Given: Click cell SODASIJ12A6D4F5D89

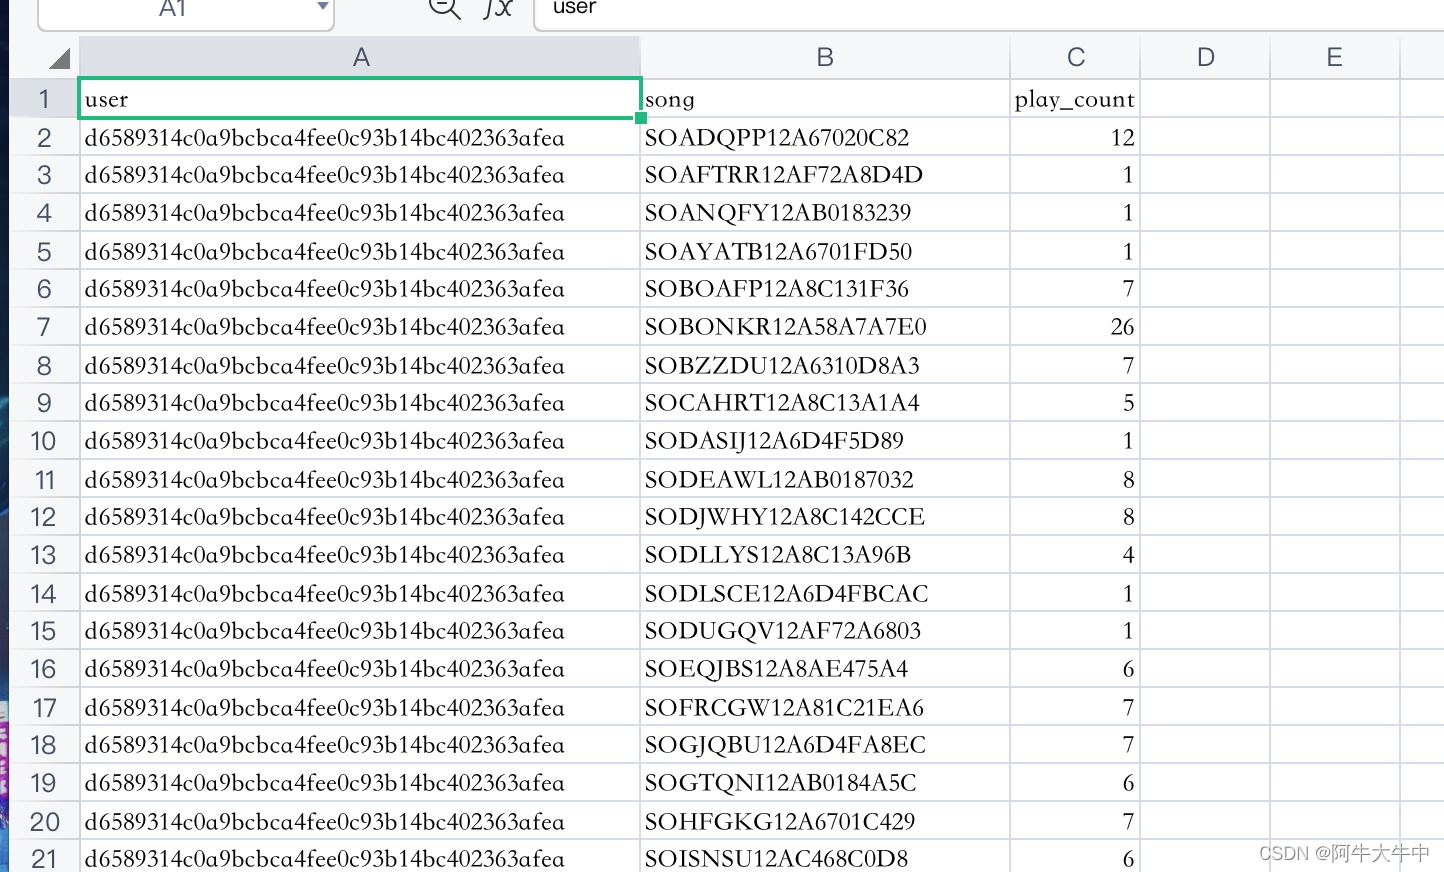Looking at the screenshot, I should pyautogui.click(x=825, y=441).
